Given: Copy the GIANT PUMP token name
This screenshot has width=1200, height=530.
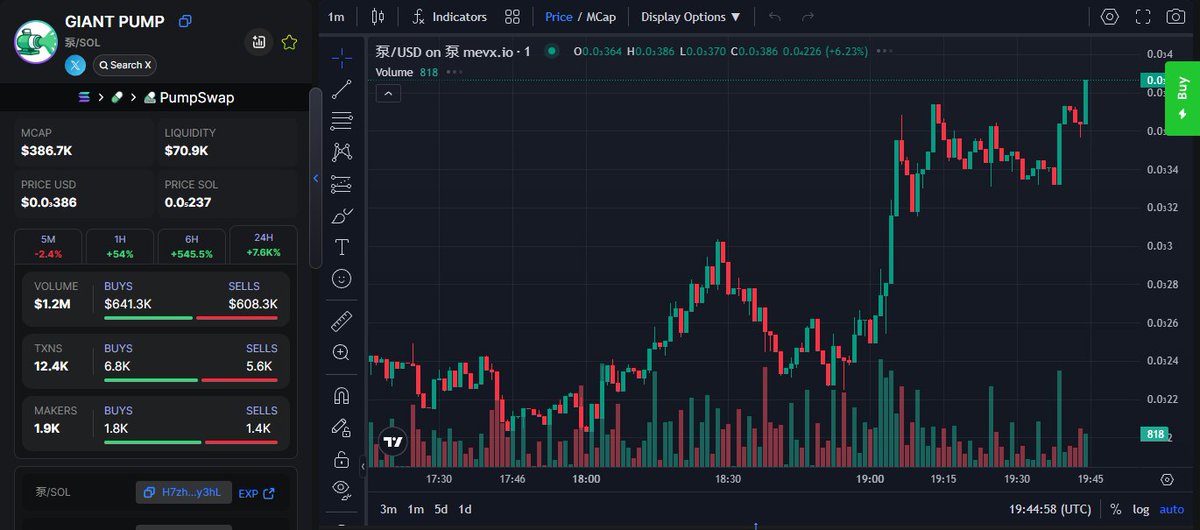Looking at the screenshot, I should 185,21.
